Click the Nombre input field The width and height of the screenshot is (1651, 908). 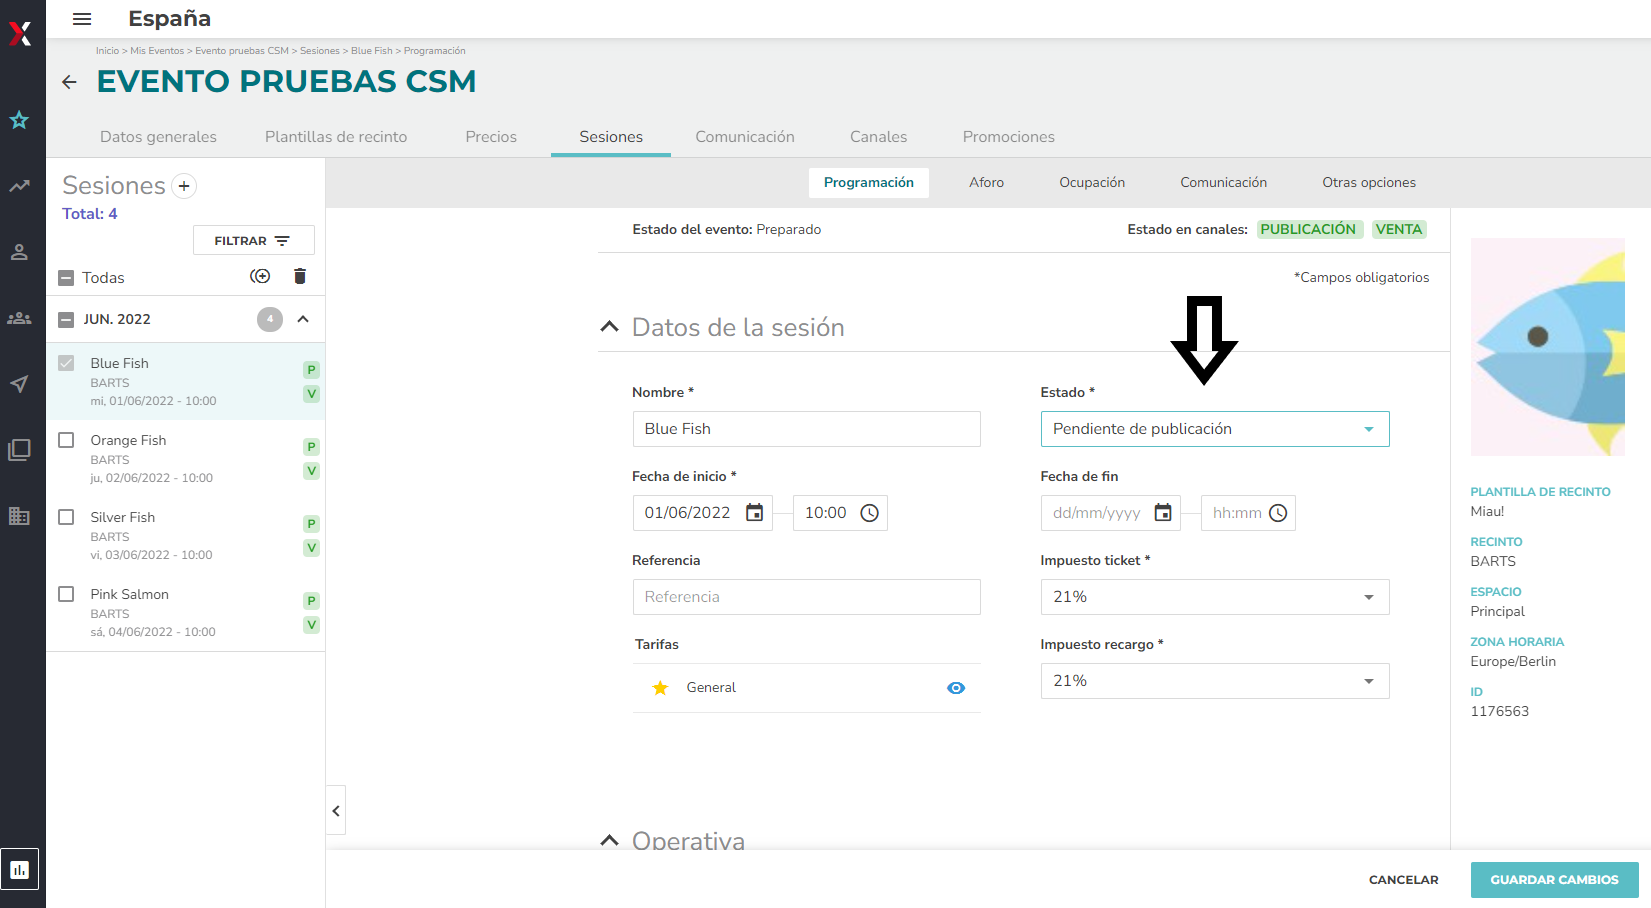coord(807,429)
